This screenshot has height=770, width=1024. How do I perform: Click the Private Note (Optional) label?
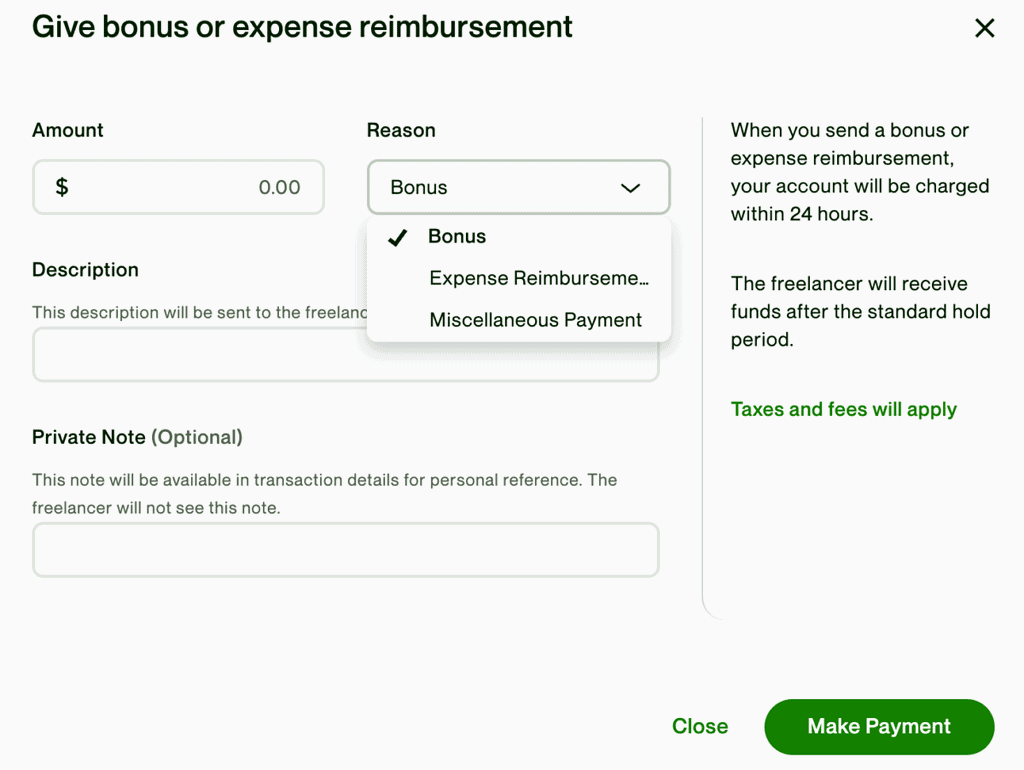point(137,438)
